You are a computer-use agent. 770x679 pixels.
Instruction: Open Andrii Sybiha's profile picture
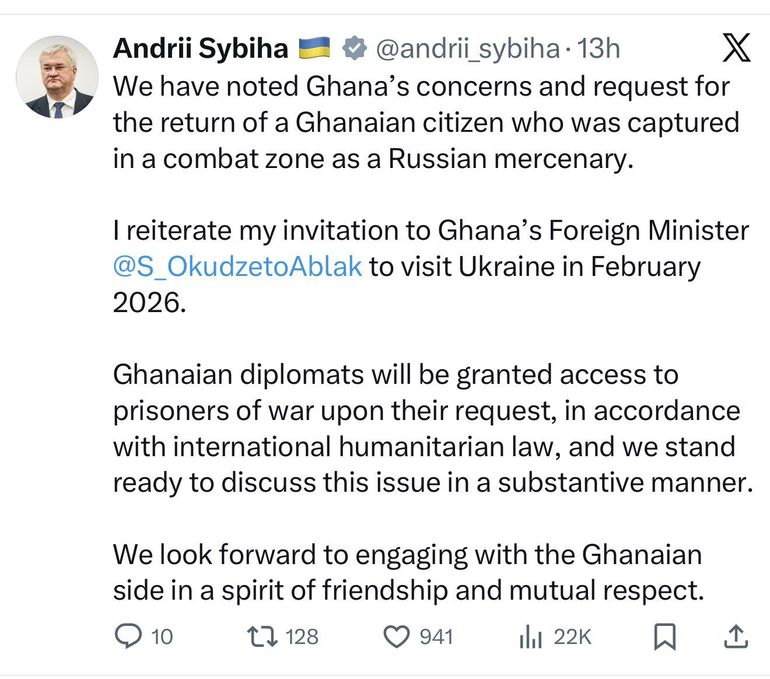[x=58, y=77]
